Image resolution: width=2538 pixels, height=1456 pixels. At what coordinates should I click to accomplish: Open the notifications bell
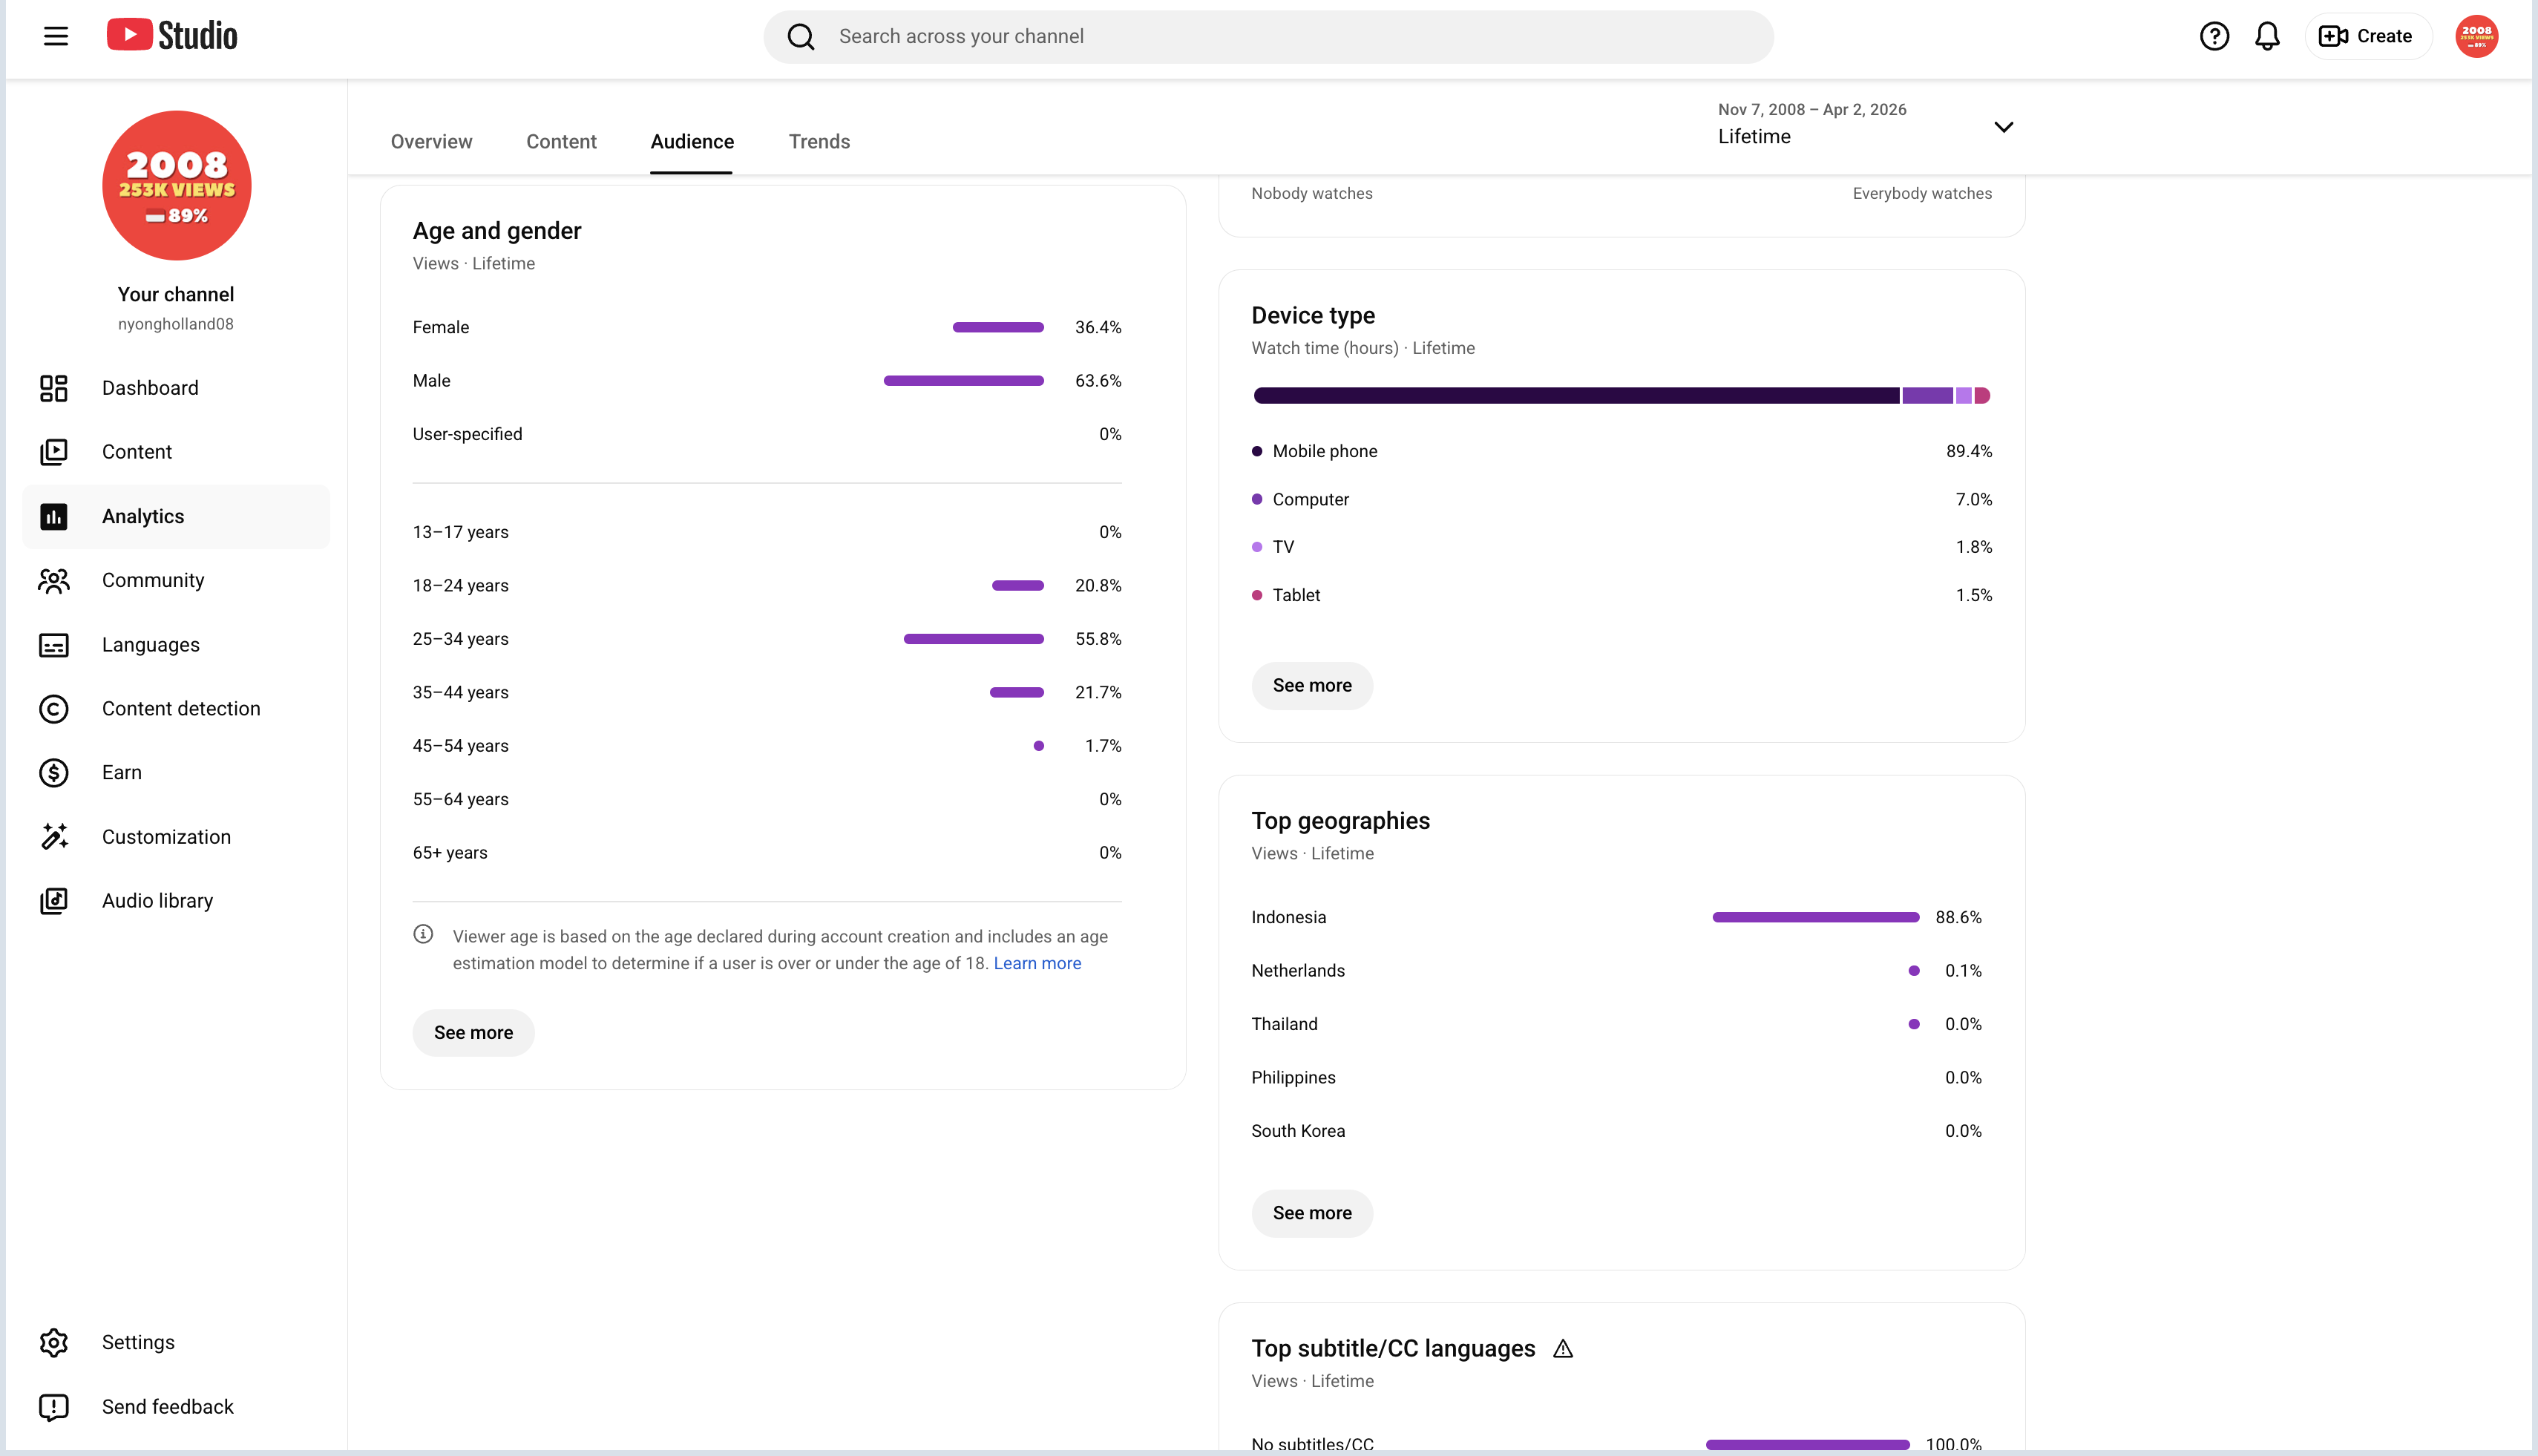coord(2267,36)
